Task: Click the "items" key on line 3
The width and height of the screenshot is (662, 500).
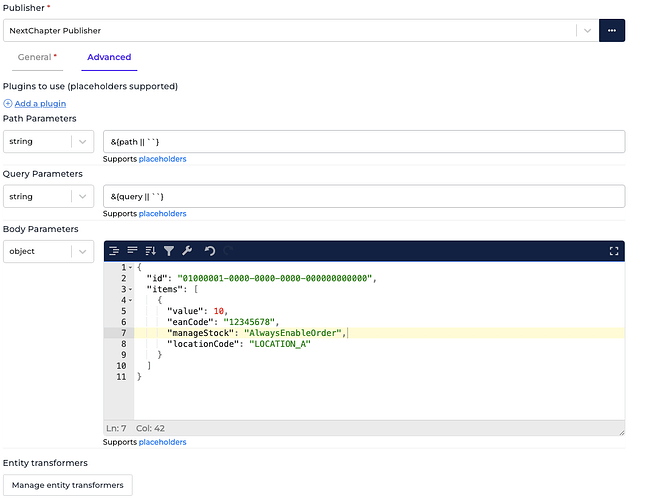Action: [x=165, y=289]
